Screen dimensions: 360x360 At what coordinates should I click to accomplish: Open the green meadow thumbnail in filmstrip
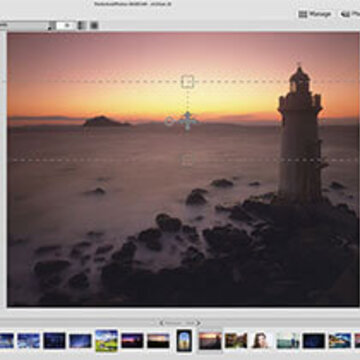coord(107,341)
